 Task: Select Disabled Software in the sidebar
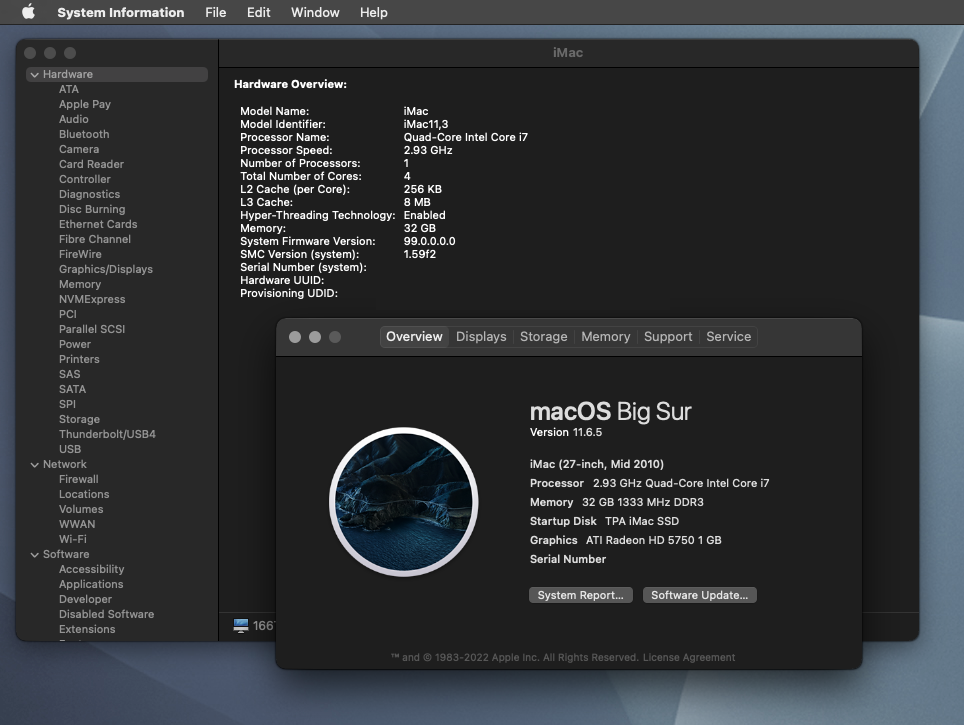[106, 614]
